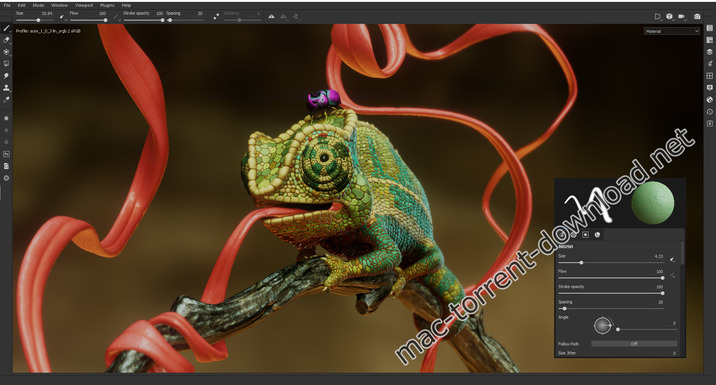Open Log icon in right dock
This screenshot has width=716, height=385.
pos(710,124)
